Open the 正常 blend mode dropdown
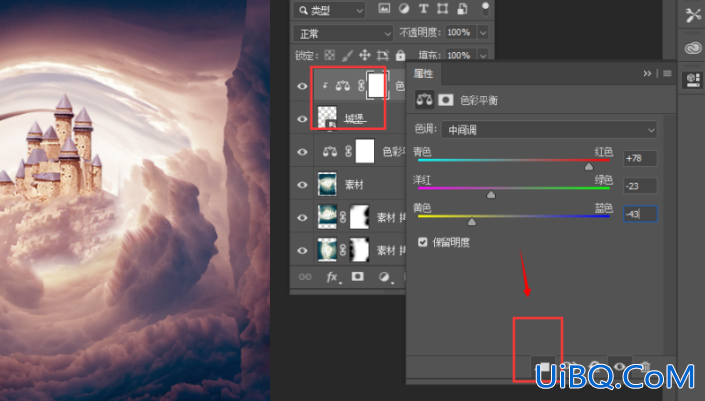This screenshot has width=705, height=401. (343, 33)
